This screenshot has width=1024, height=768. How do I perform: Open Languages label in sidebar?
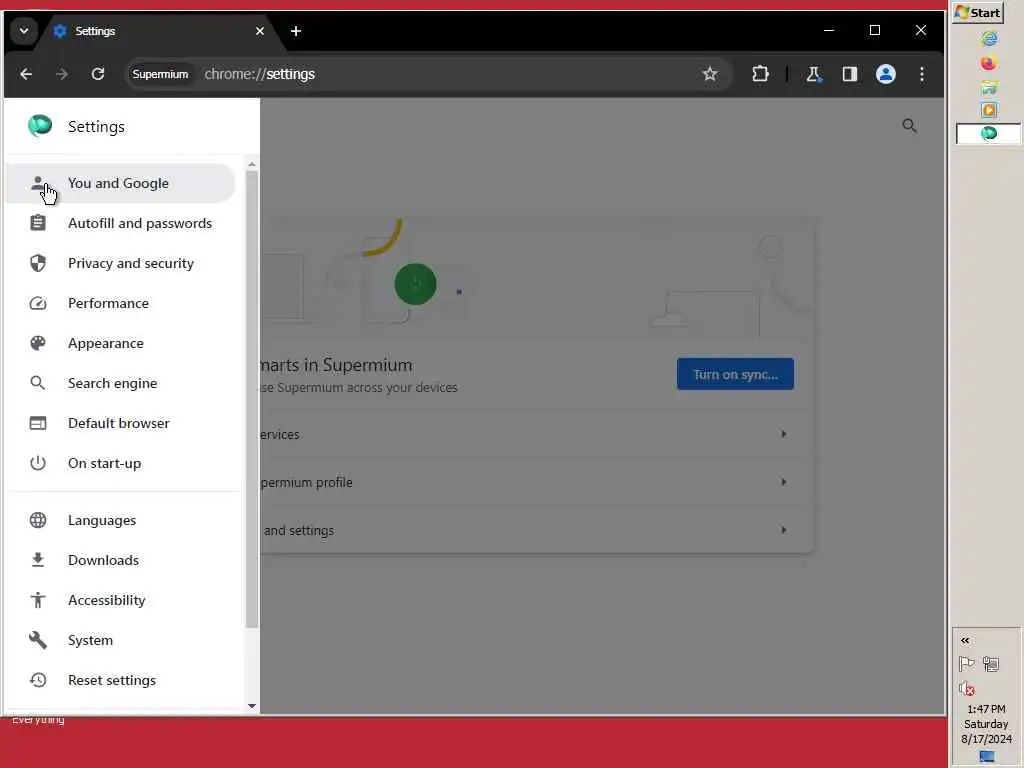coord(102,520)
